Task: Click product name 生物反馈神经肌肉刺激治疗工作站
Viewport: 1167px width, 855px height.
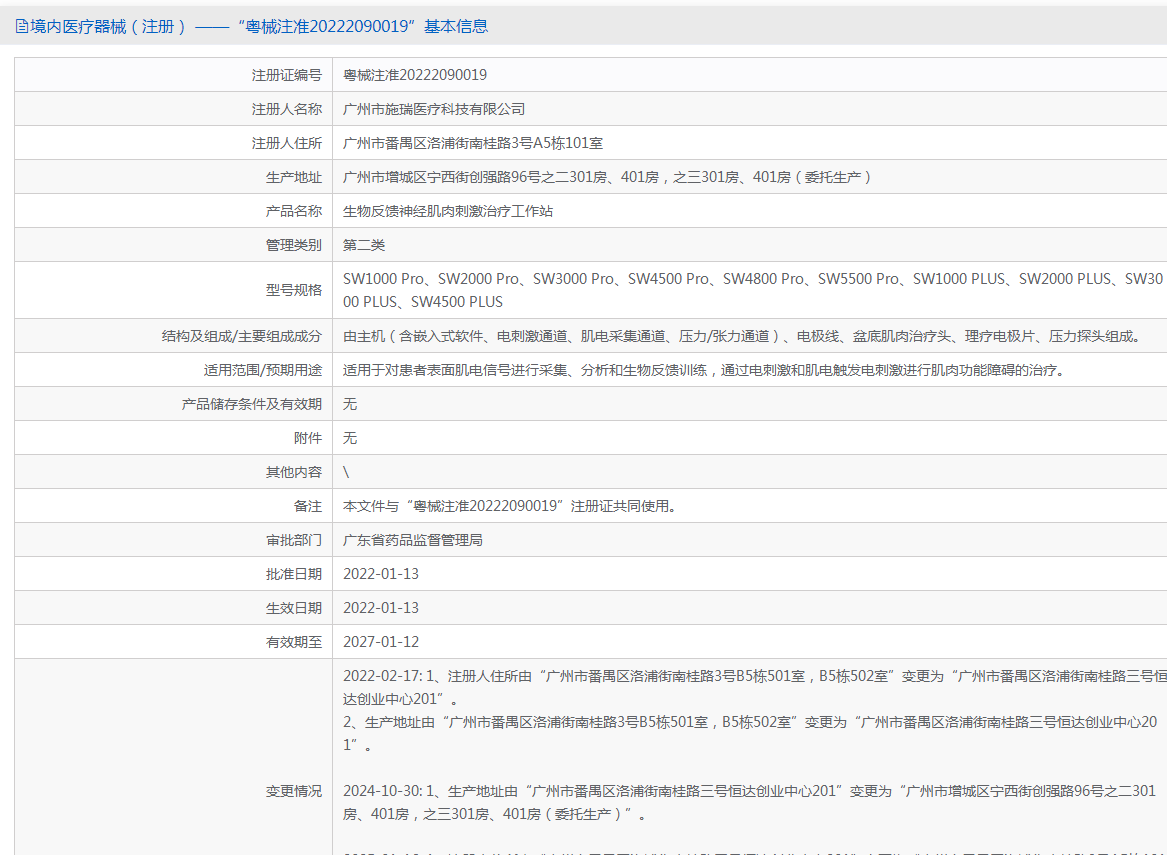Action: 448,211
